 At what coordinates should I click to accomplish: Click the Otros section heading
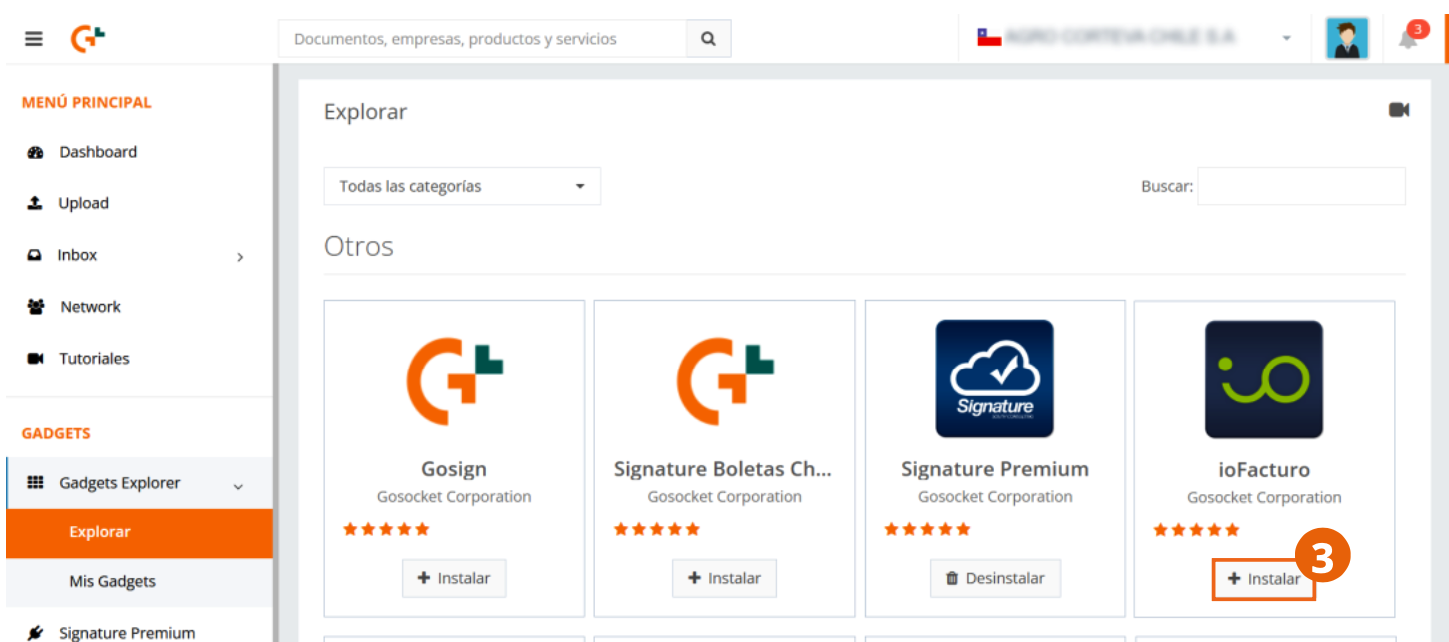(359, 246)
